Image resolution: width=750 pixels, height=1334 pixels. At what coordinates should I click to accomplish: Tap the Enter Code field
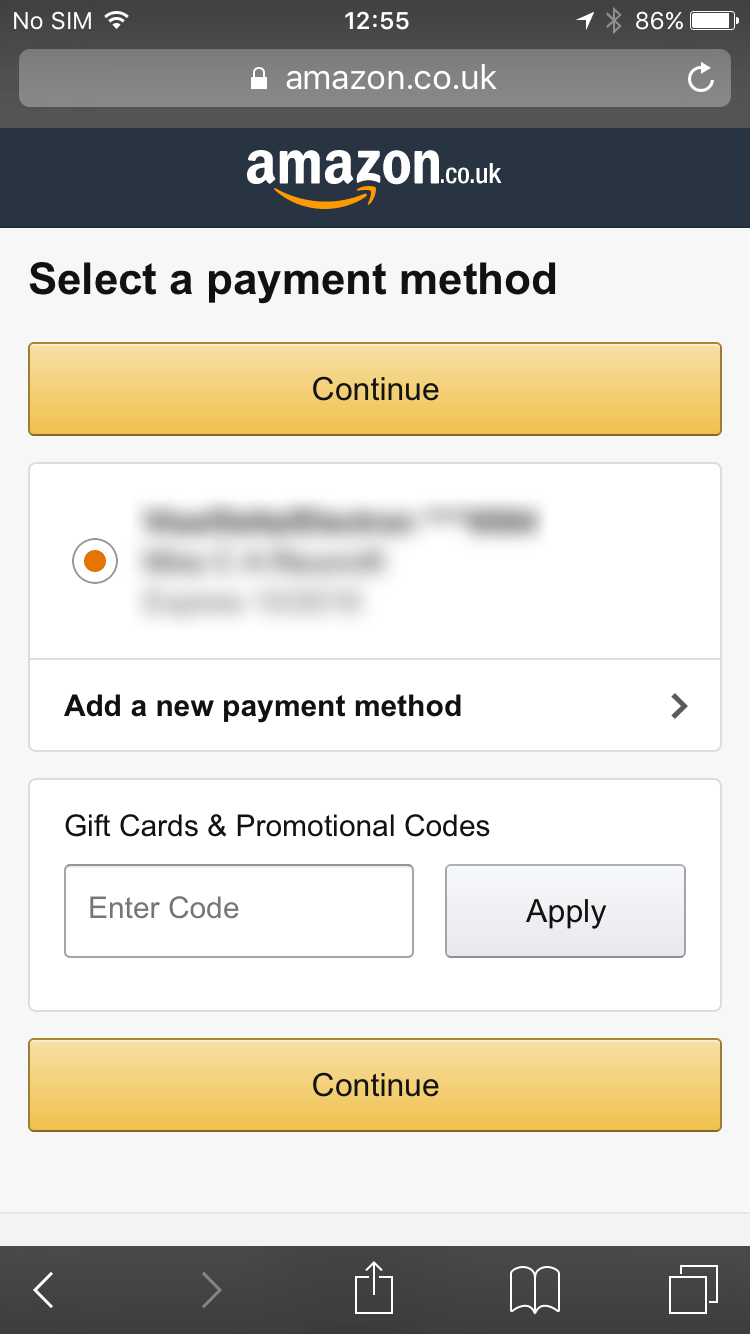[x=238, y=911]
